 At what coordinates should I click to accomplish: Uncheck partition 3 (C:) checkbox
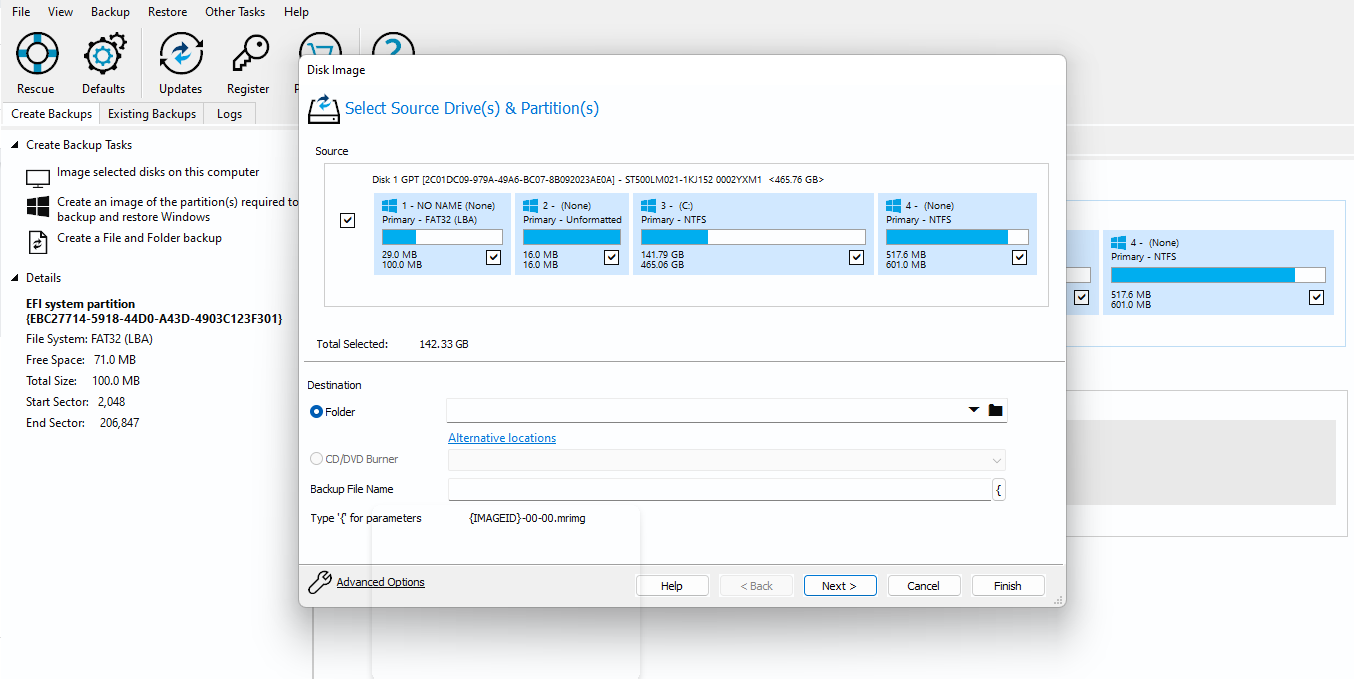tap(856, 257)
